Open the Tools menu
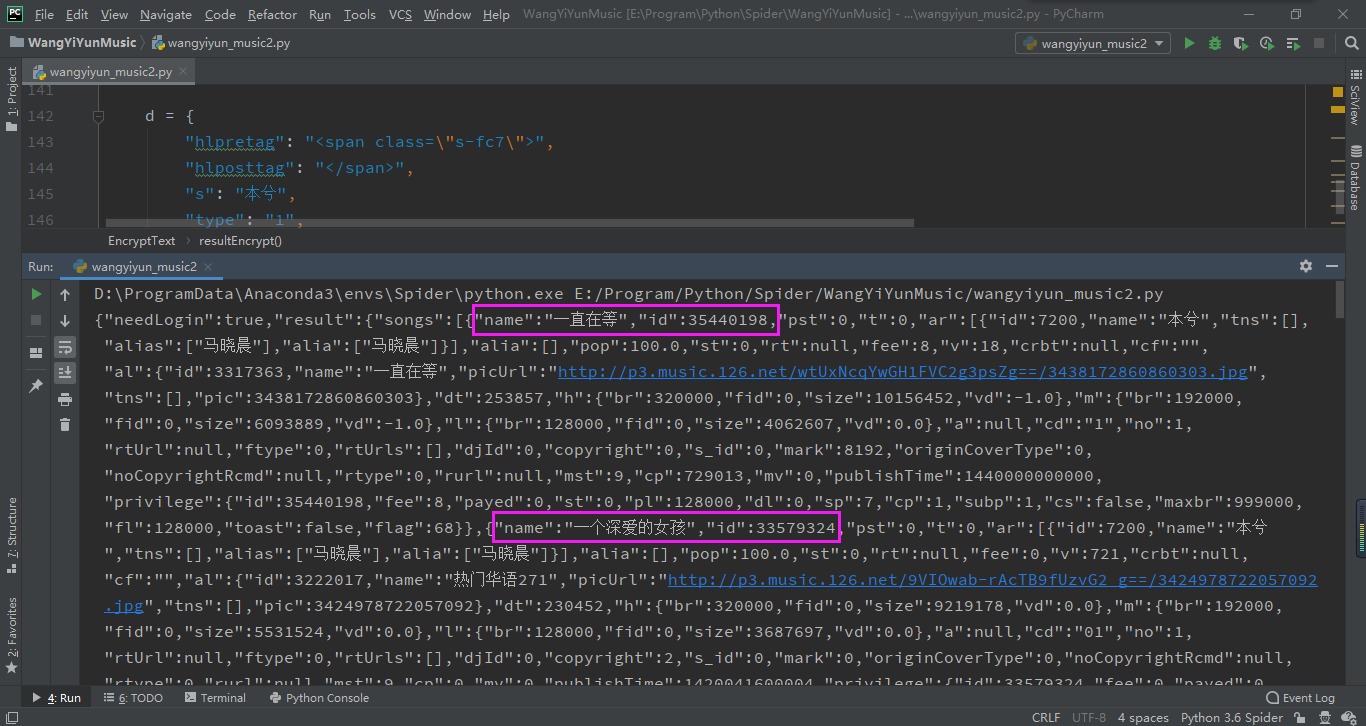Image resolution: width=1366 pixels, height=726 pixels. coord(359,14)
